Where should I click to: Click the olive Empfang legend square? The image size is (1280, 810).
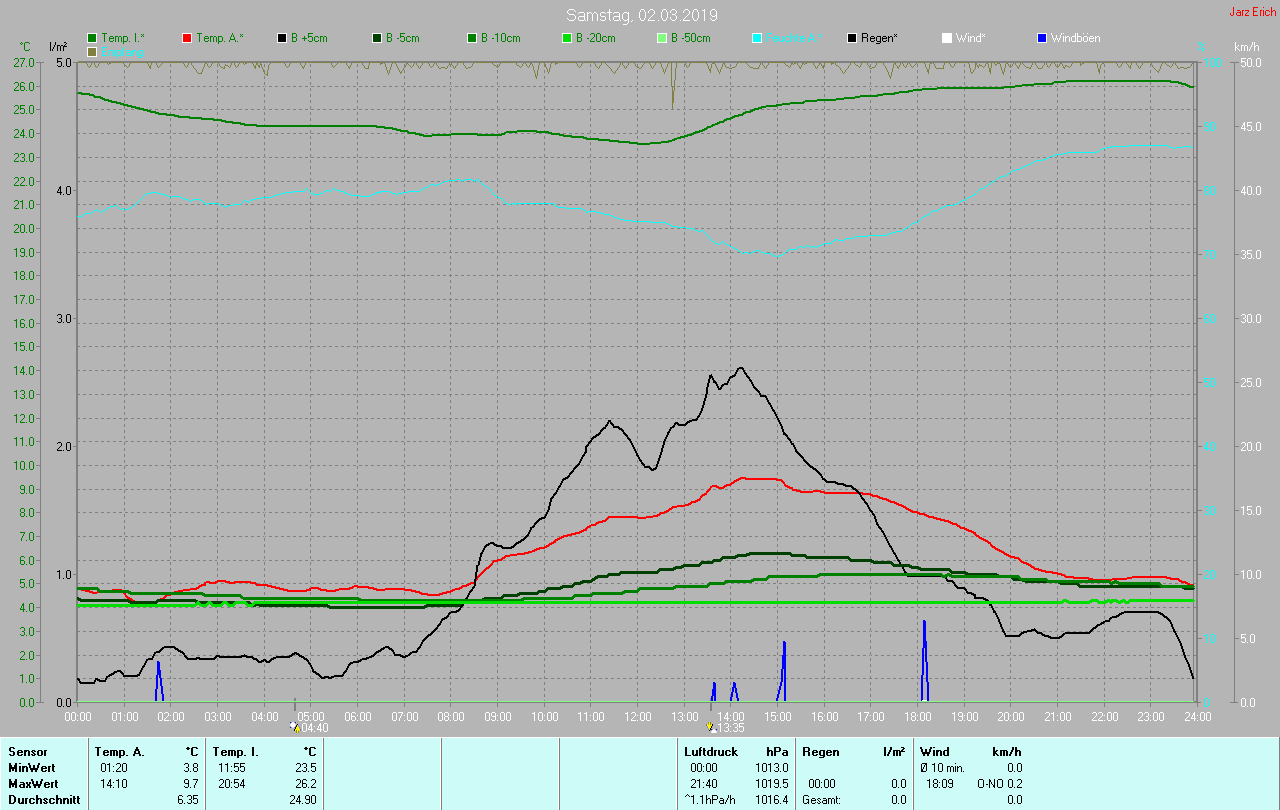92,51
